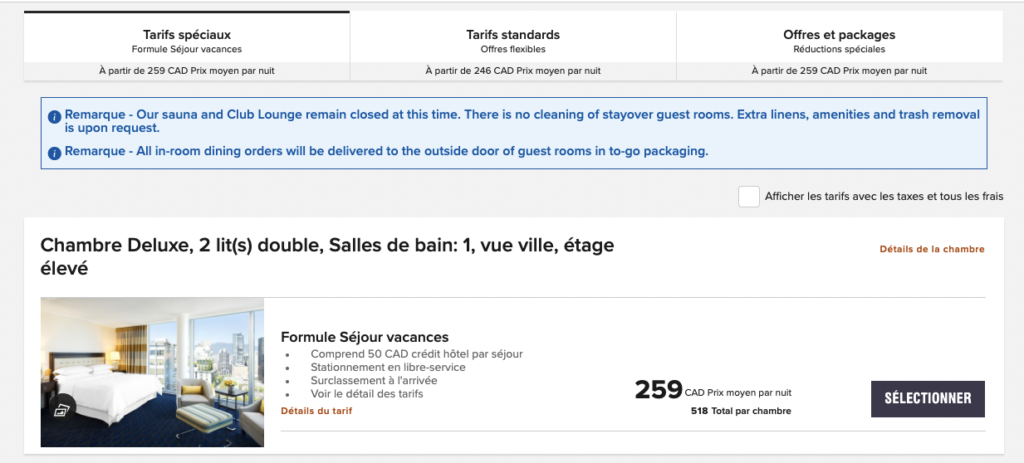
Task: Click the info icon beside in-room dining remark
Action: [x=55, y=152]
